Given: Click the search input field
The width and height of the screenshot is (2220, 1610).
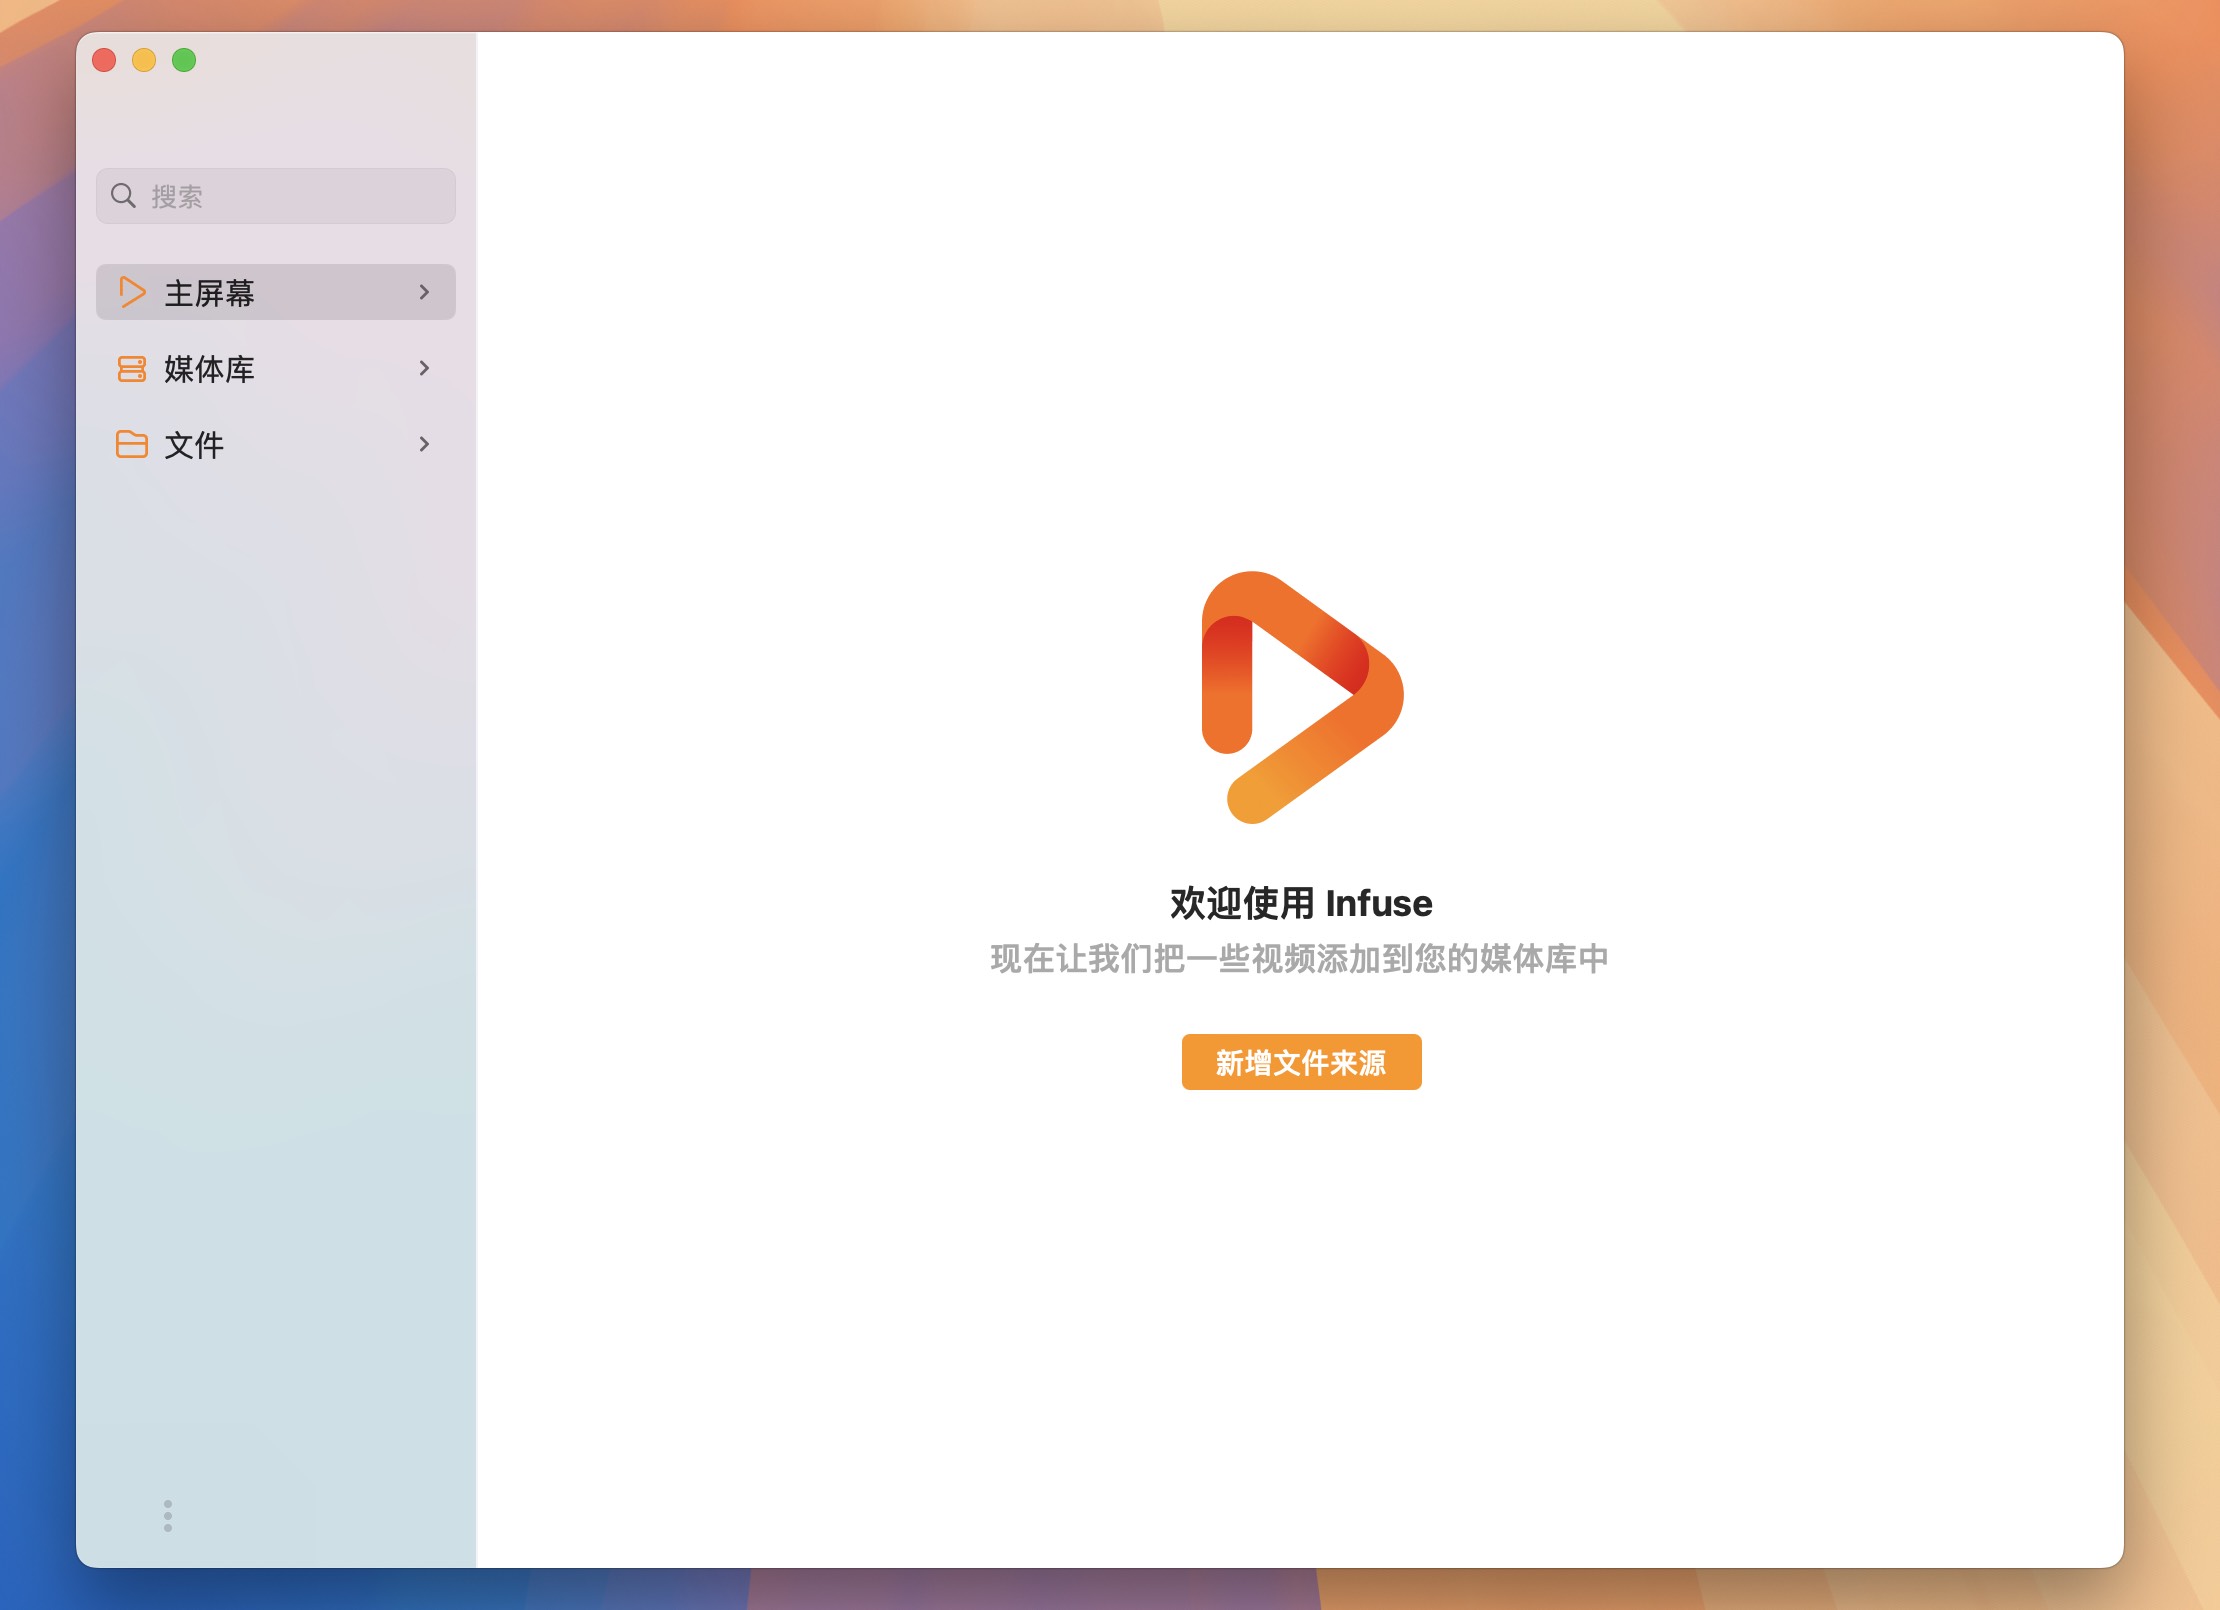Looking at the screenshot, I should [278, 193].
